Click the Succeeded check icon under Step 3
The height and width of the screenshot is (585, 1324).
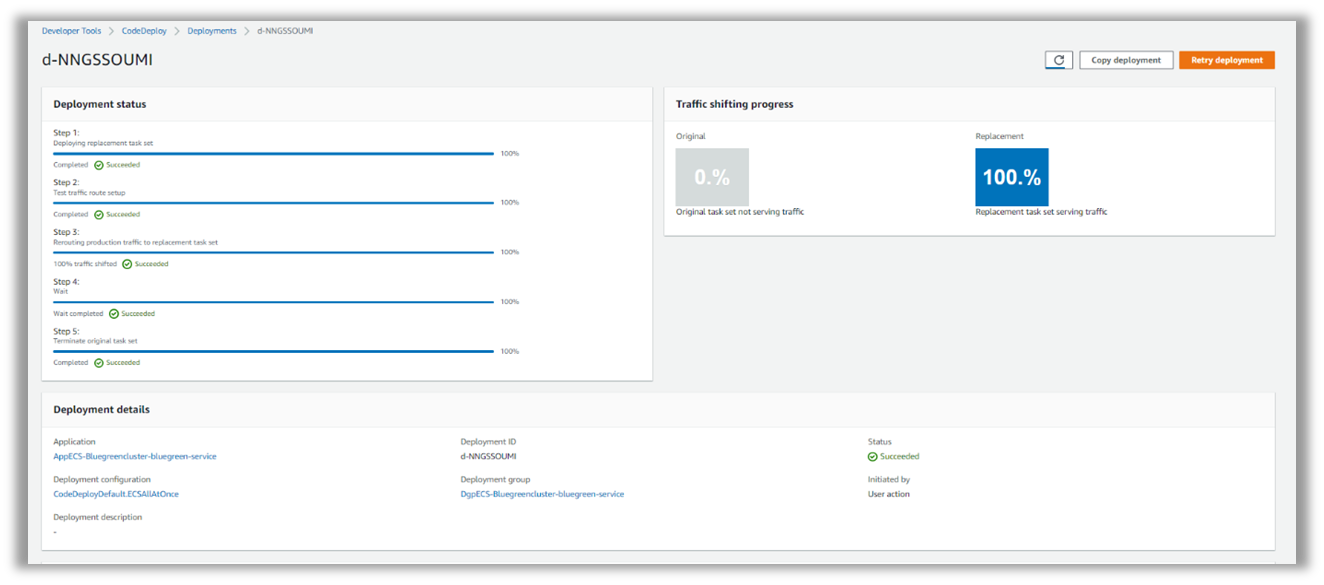(129, 263)
